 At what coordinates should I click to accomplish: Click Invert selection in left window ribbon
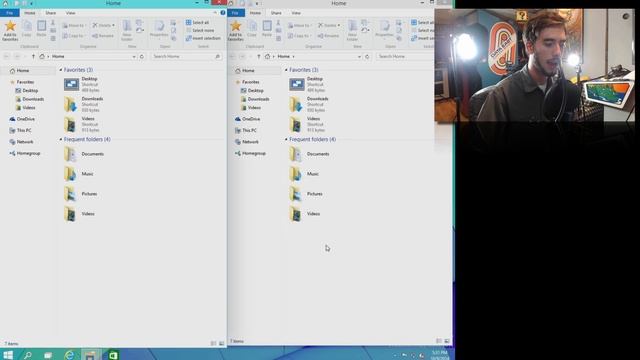[203, 38]
